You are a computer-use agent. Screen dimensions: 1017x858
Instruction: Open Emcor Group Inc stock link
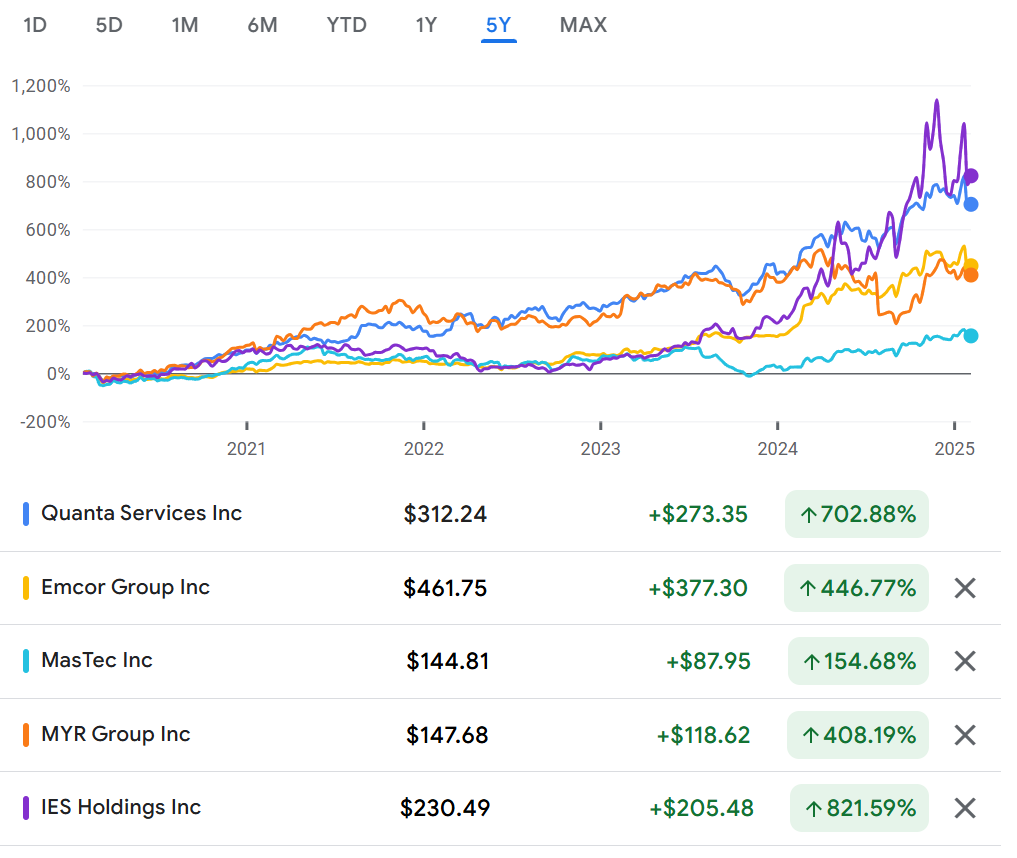[125, 587]
